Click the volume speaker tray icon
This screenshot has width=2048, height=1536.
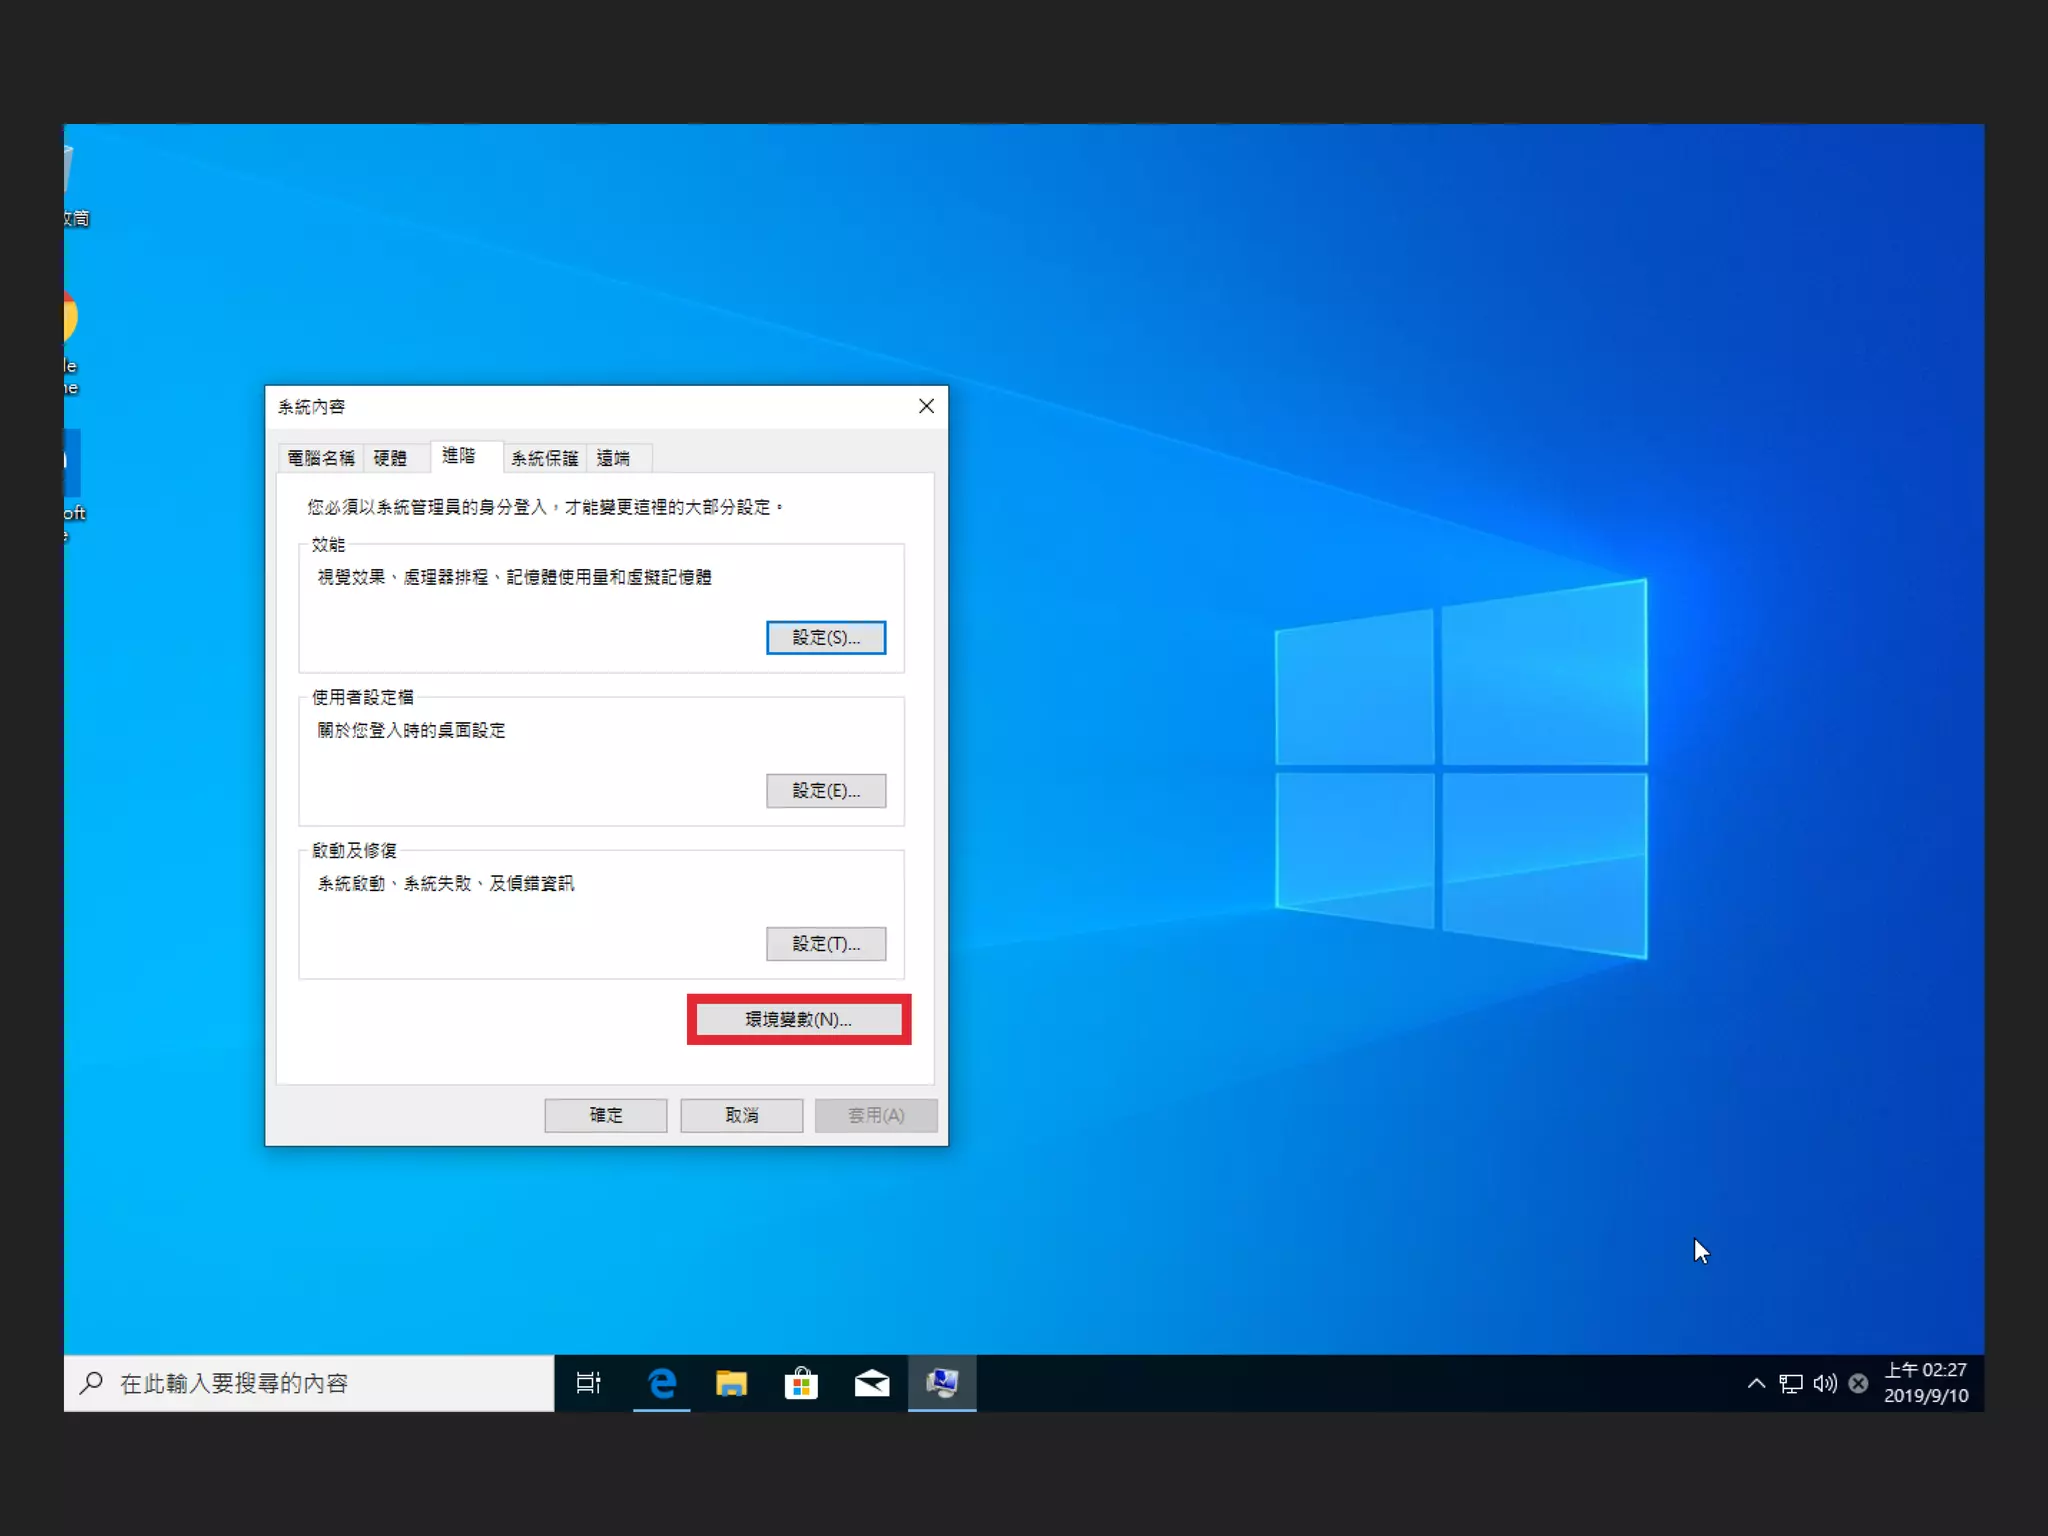[x=1824, y=1383]
